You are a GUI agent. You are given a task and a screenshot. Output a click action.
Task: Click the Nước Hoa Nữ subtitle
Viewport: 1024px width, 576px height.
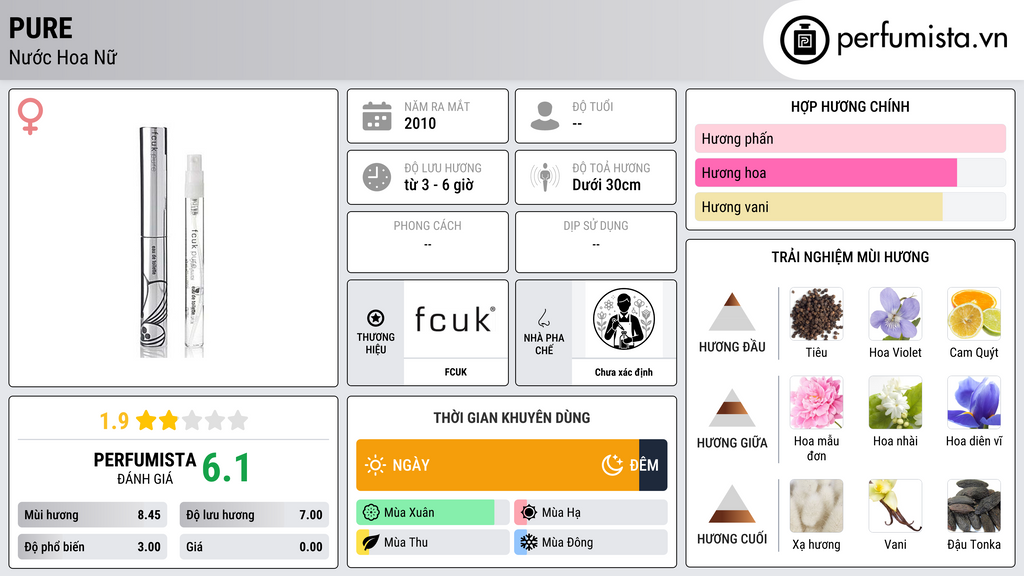point(63,57)
